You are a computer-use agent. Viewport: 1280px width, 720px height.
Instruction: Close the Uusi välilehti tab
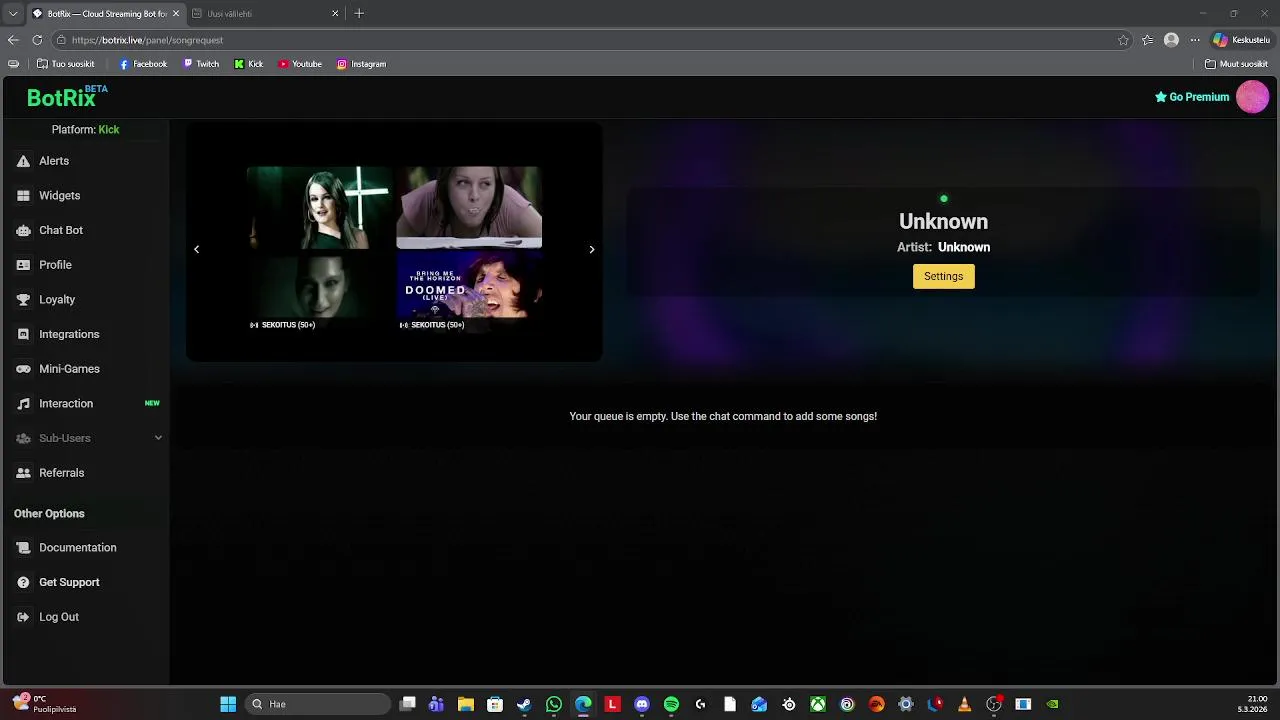coord(335,14)
